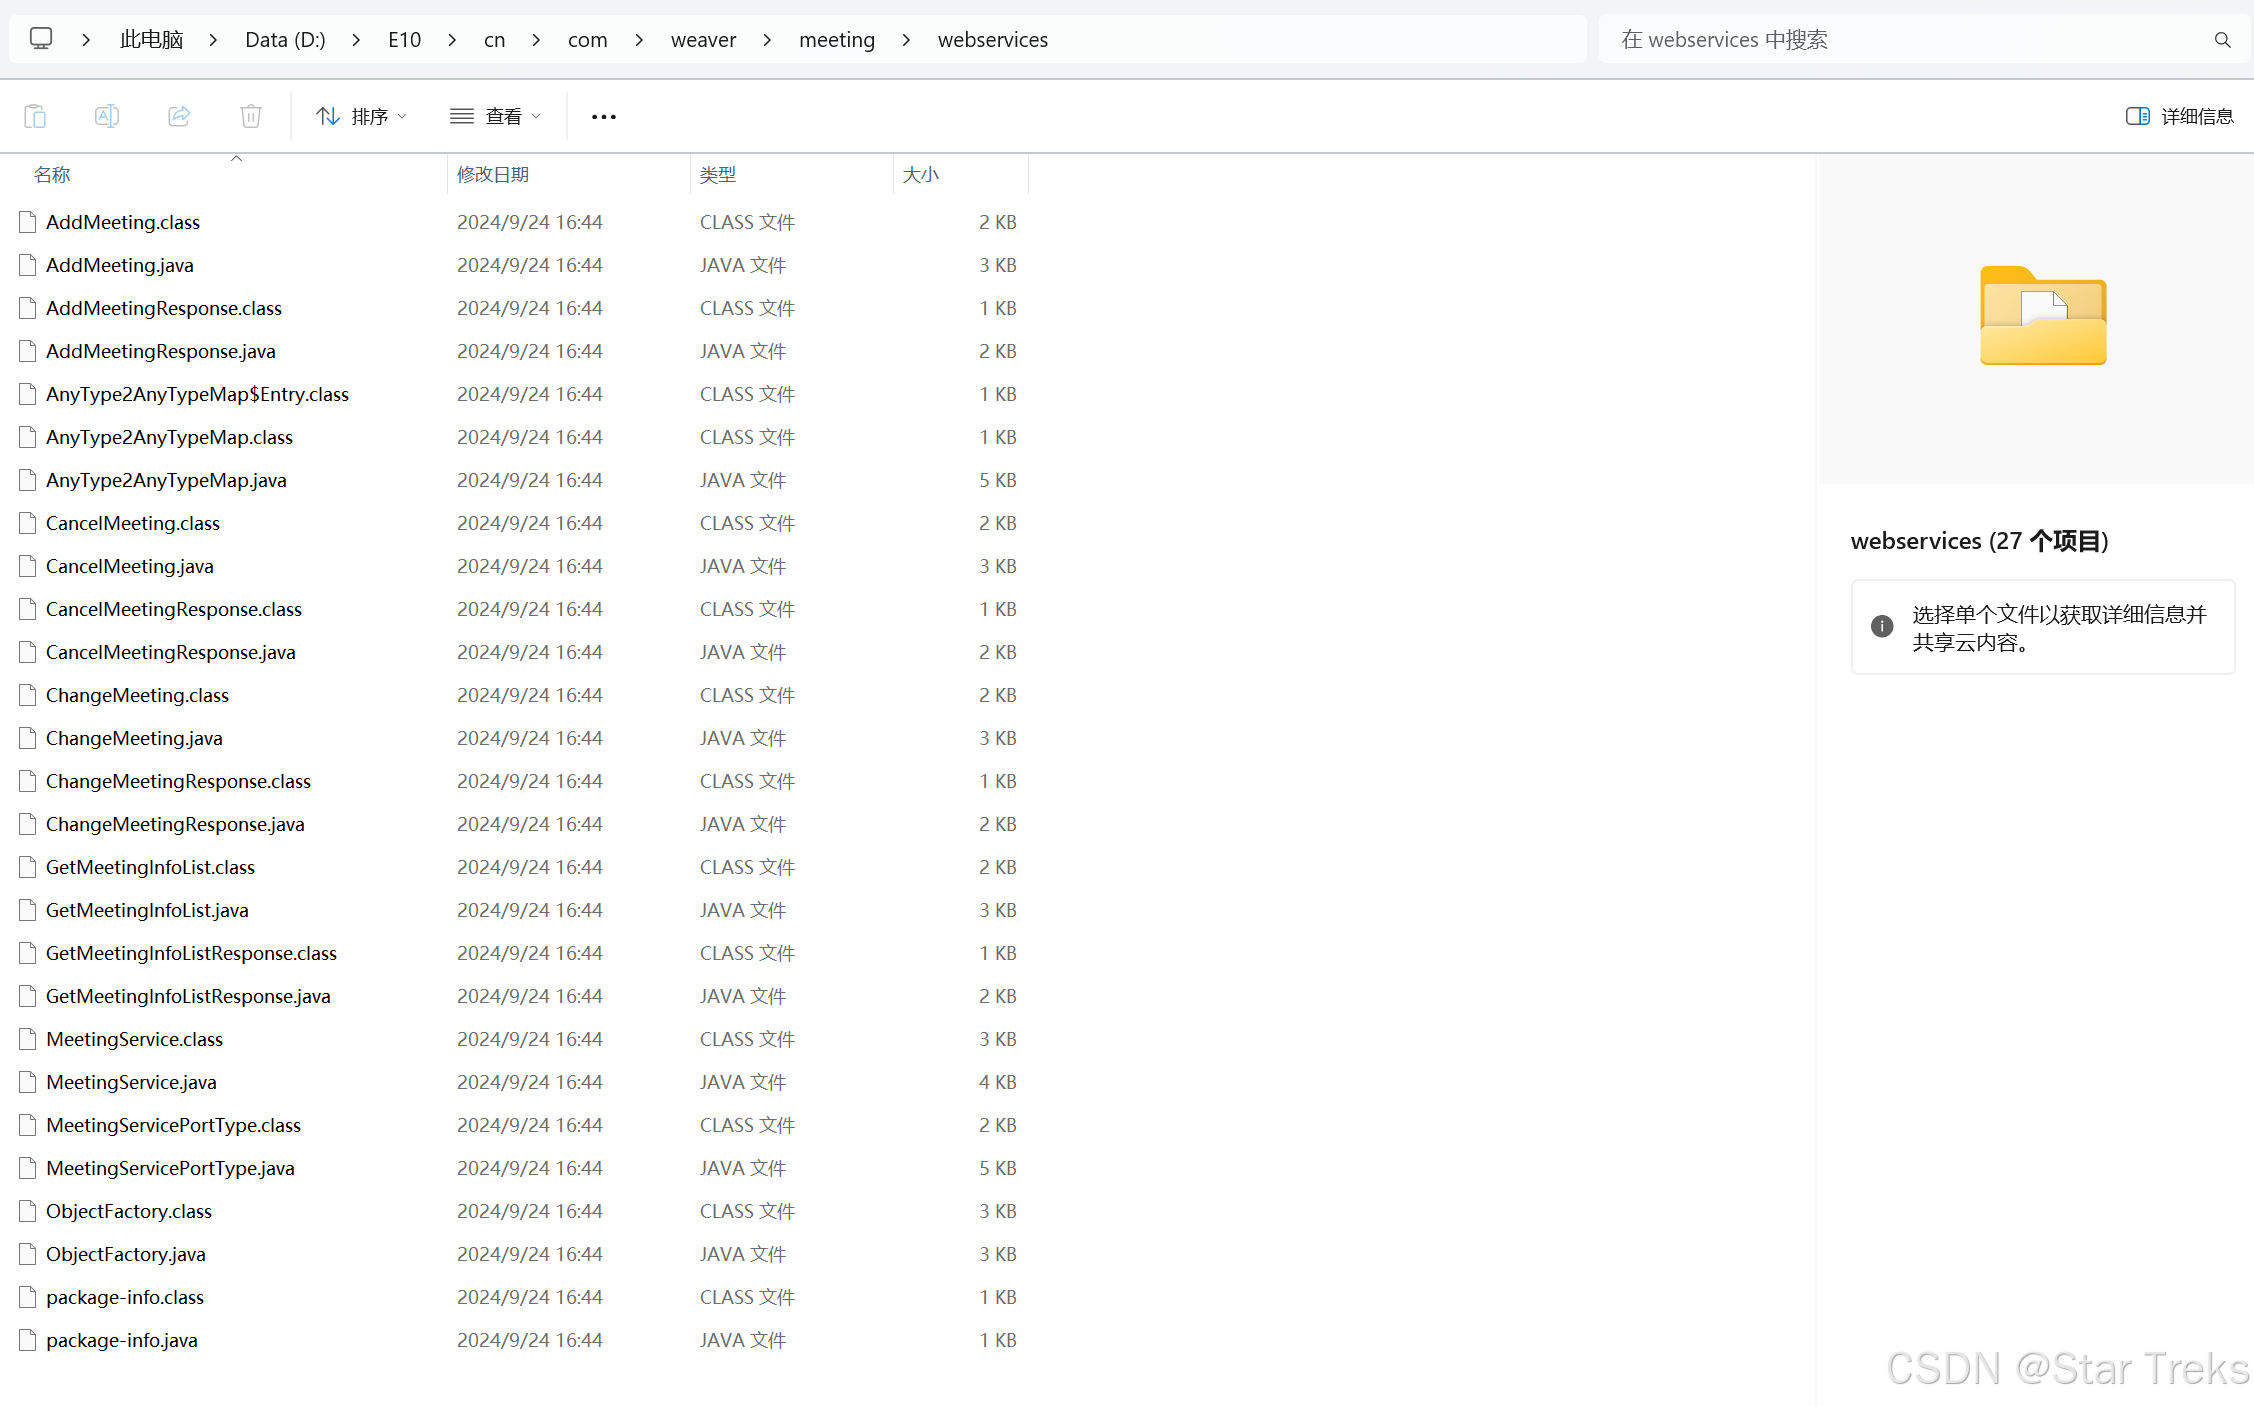Select ObjectFactory.java file
This screenshot has height=1407, width=2254.
[x=125, y=1254]
